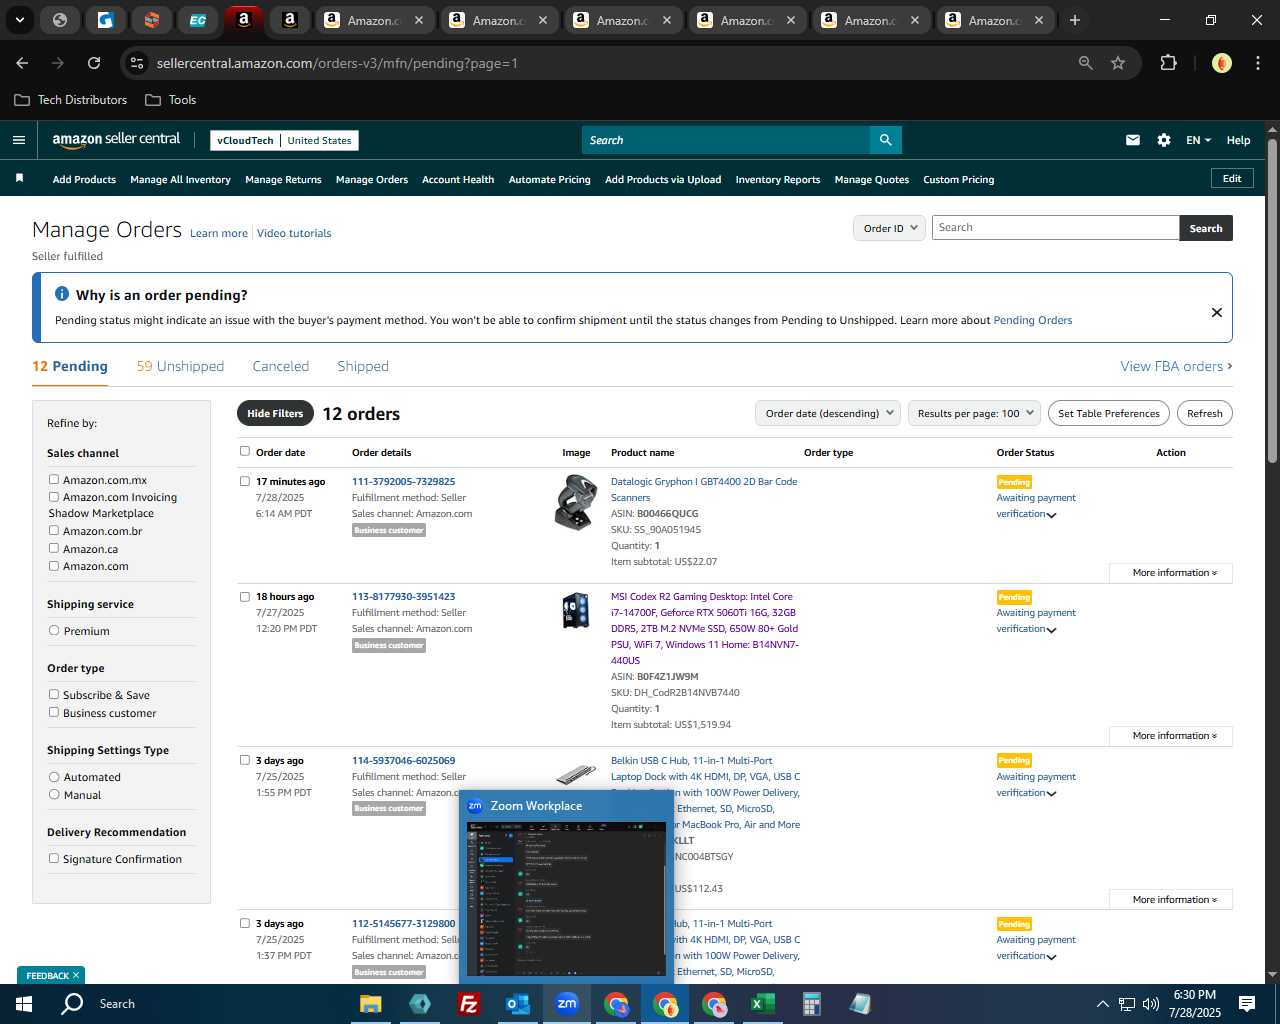The height and width of the screenshot is (1024, 1280).
Task: Click the Refresh button
Action: [x=1204, y=413]
